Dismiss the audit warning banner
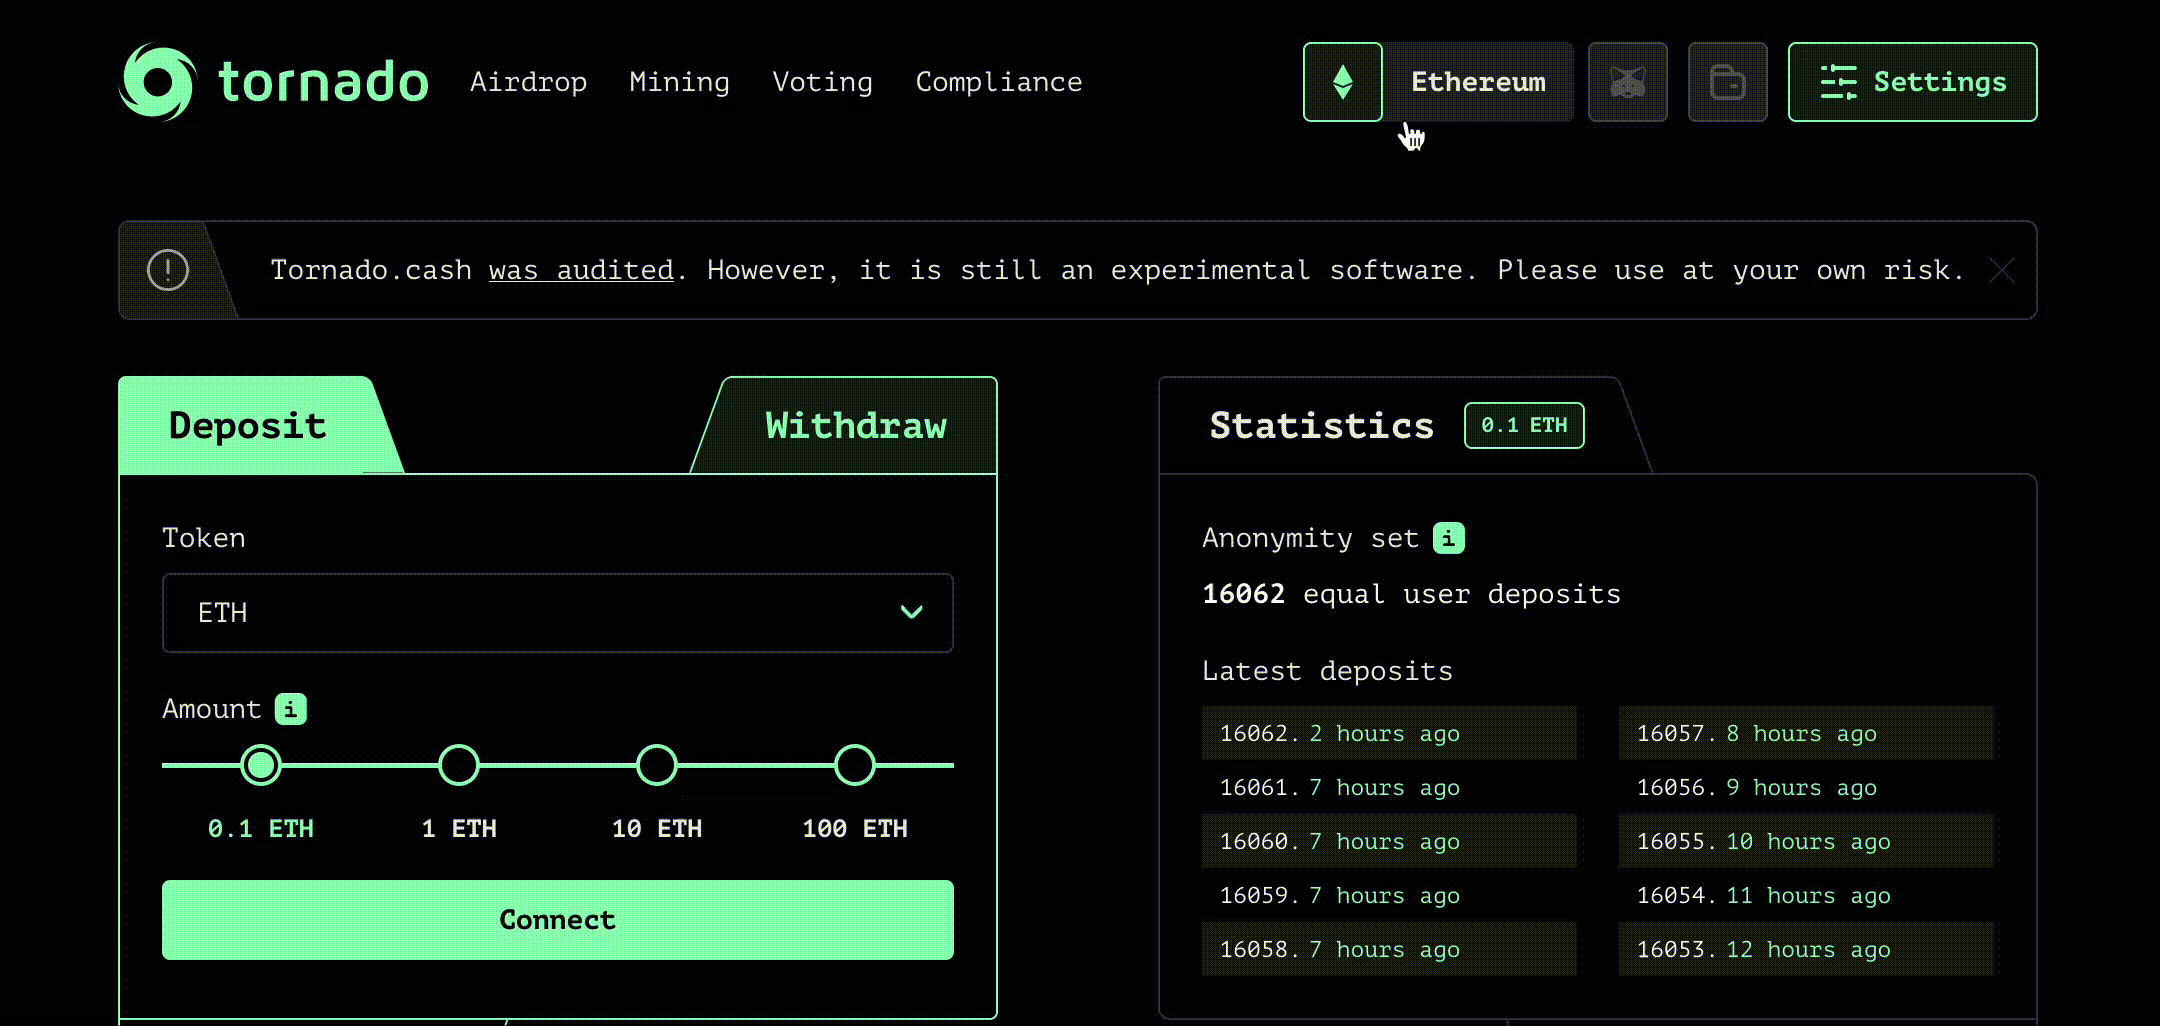This screenshot has height=1026, width=2160. (x=2002, y=270)
